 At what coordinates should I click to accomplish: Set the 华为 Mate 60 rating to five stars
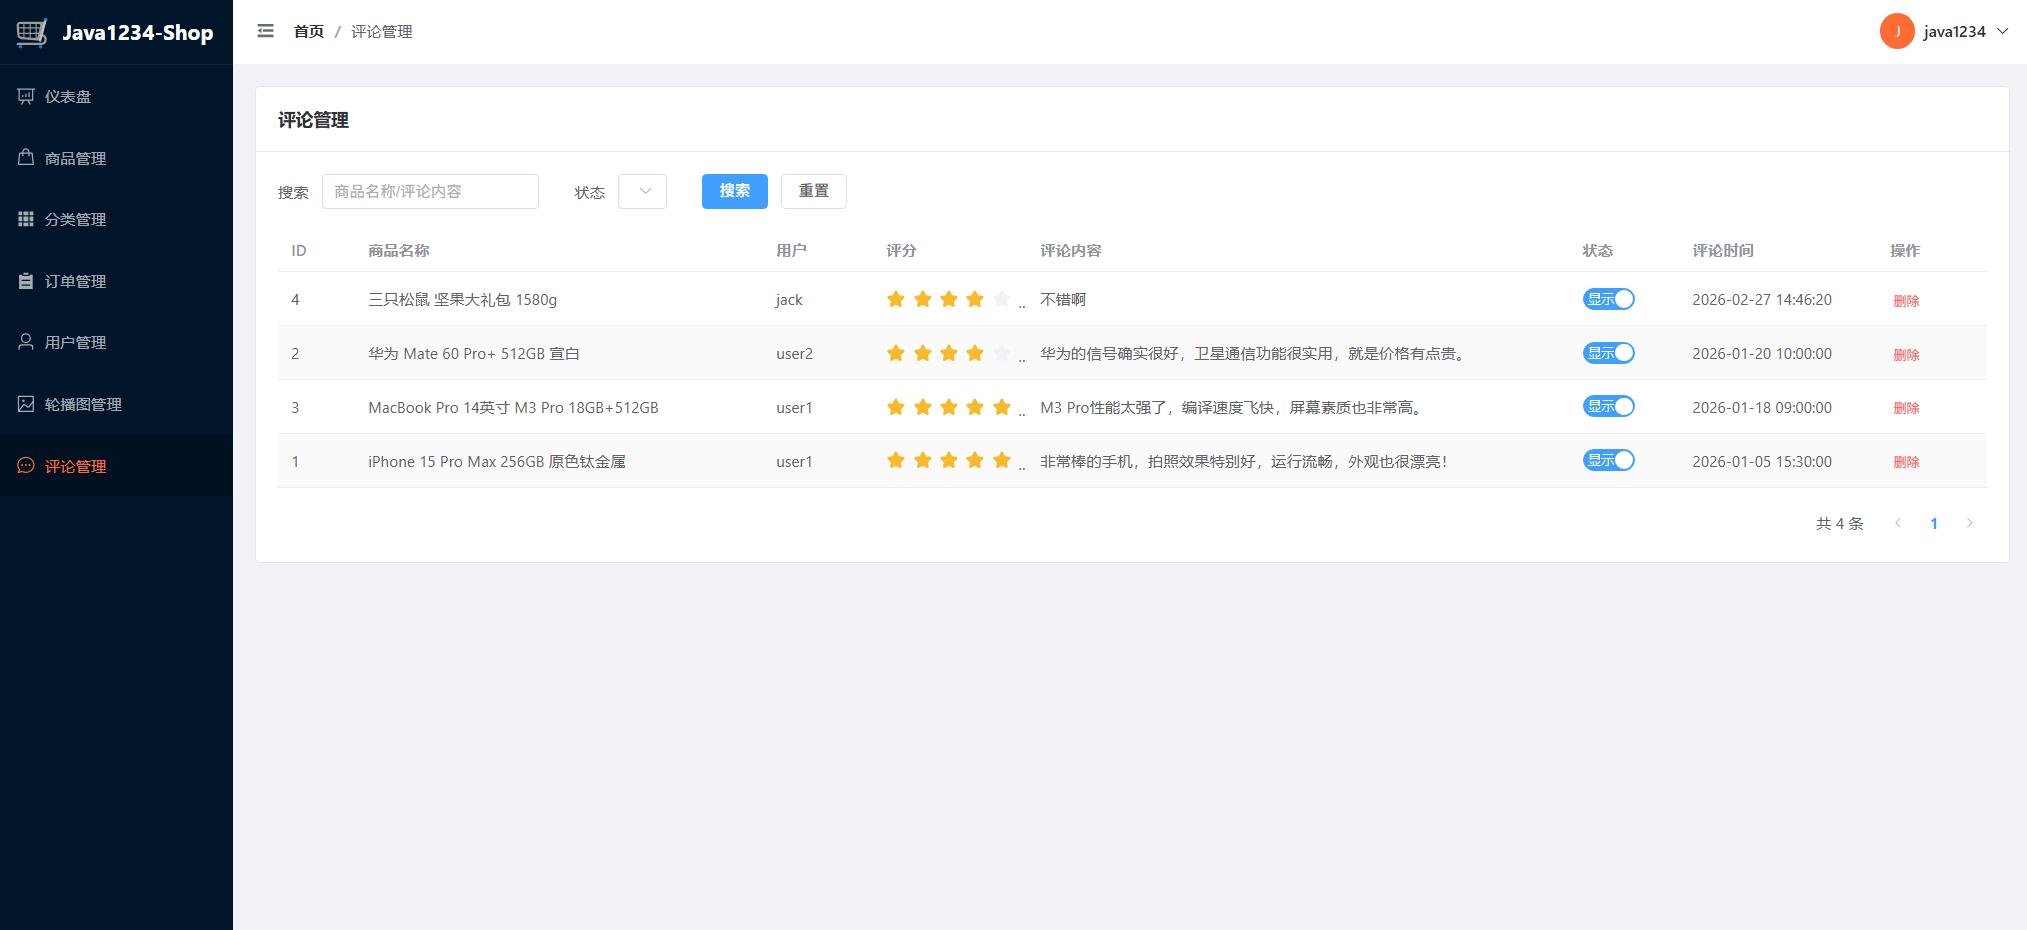coord(1001,353)
